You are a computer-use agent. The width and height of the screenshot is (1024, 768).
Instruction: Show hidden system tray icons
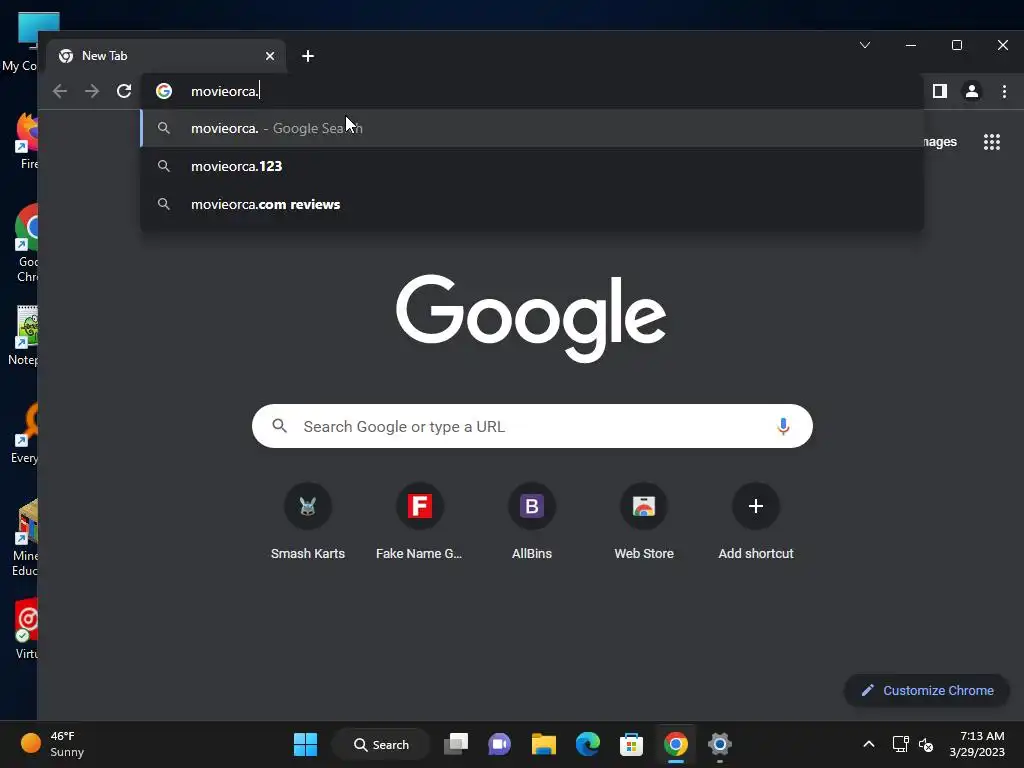869,744
